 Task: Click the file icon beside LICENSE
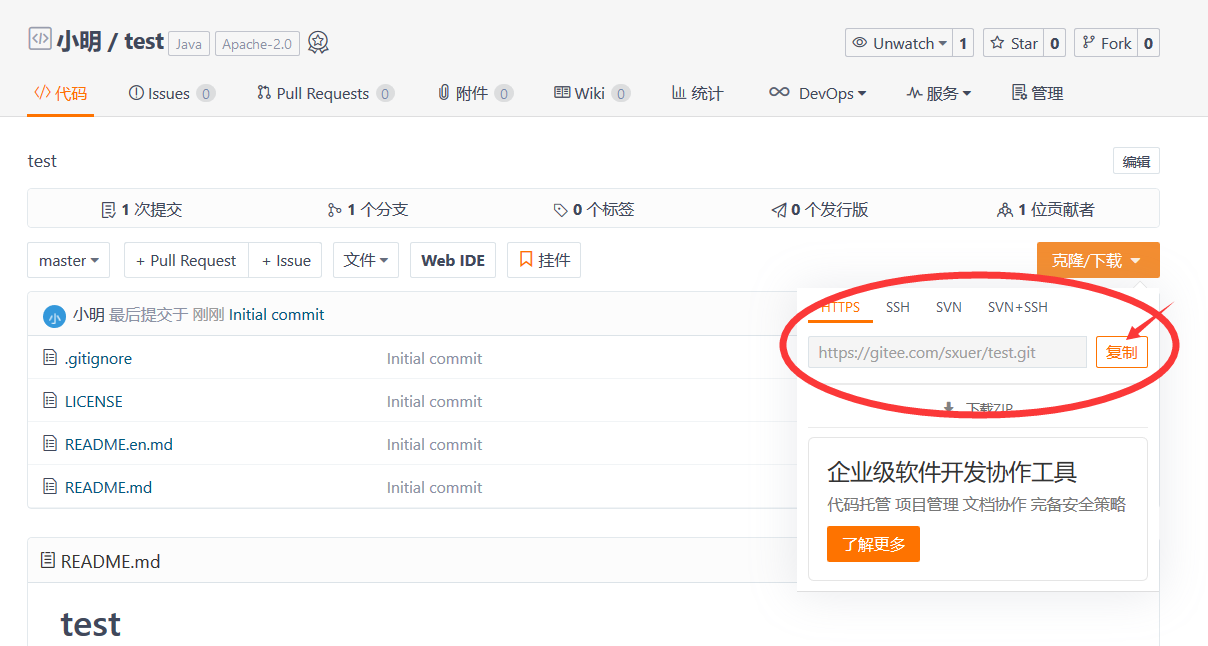coord(50,400)
